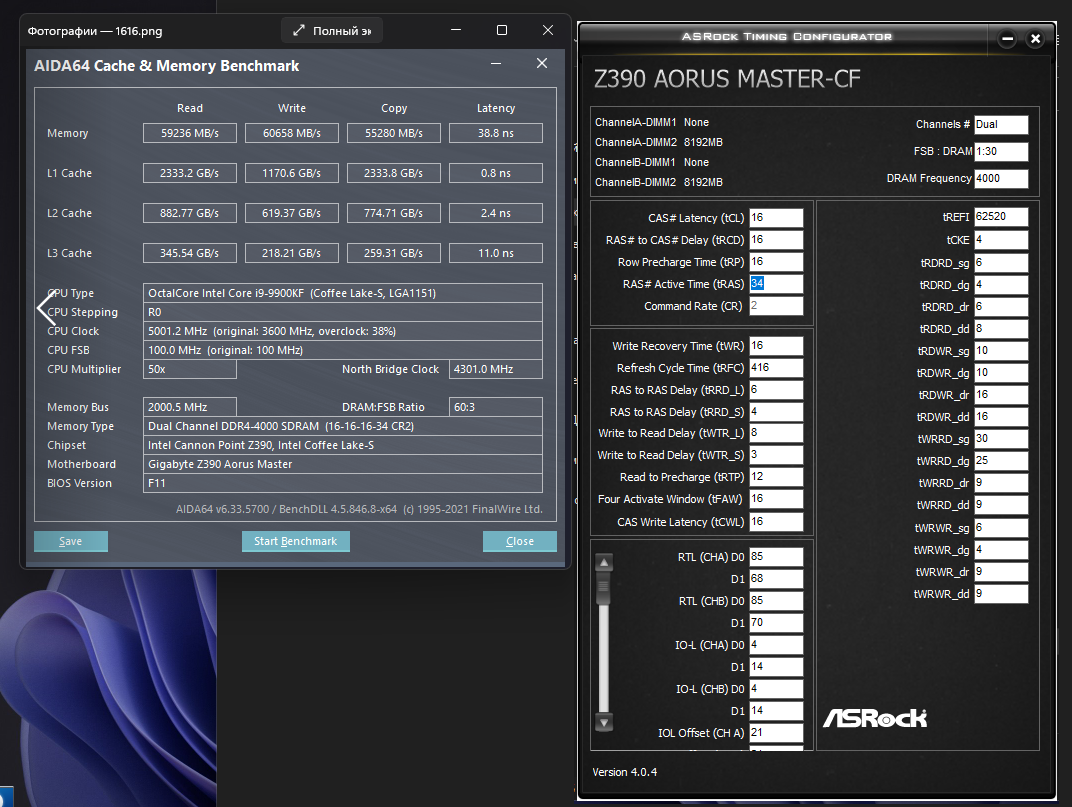
Task: Click the Refresh Cycle Time (tRFC) field
Action: tap(776, 367)
